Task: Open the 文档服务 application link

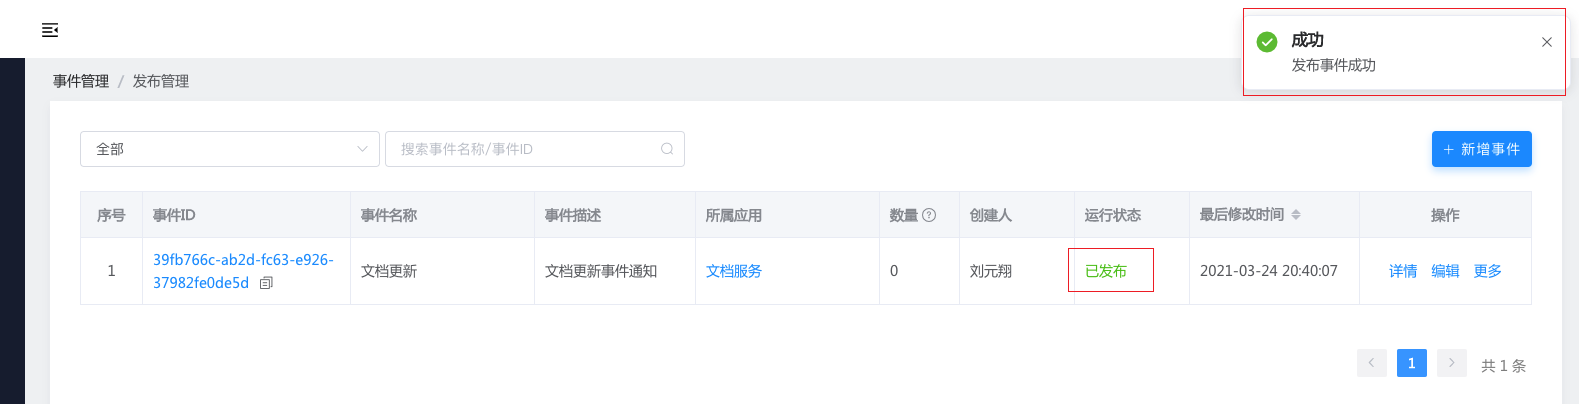Action: (734, 271)
